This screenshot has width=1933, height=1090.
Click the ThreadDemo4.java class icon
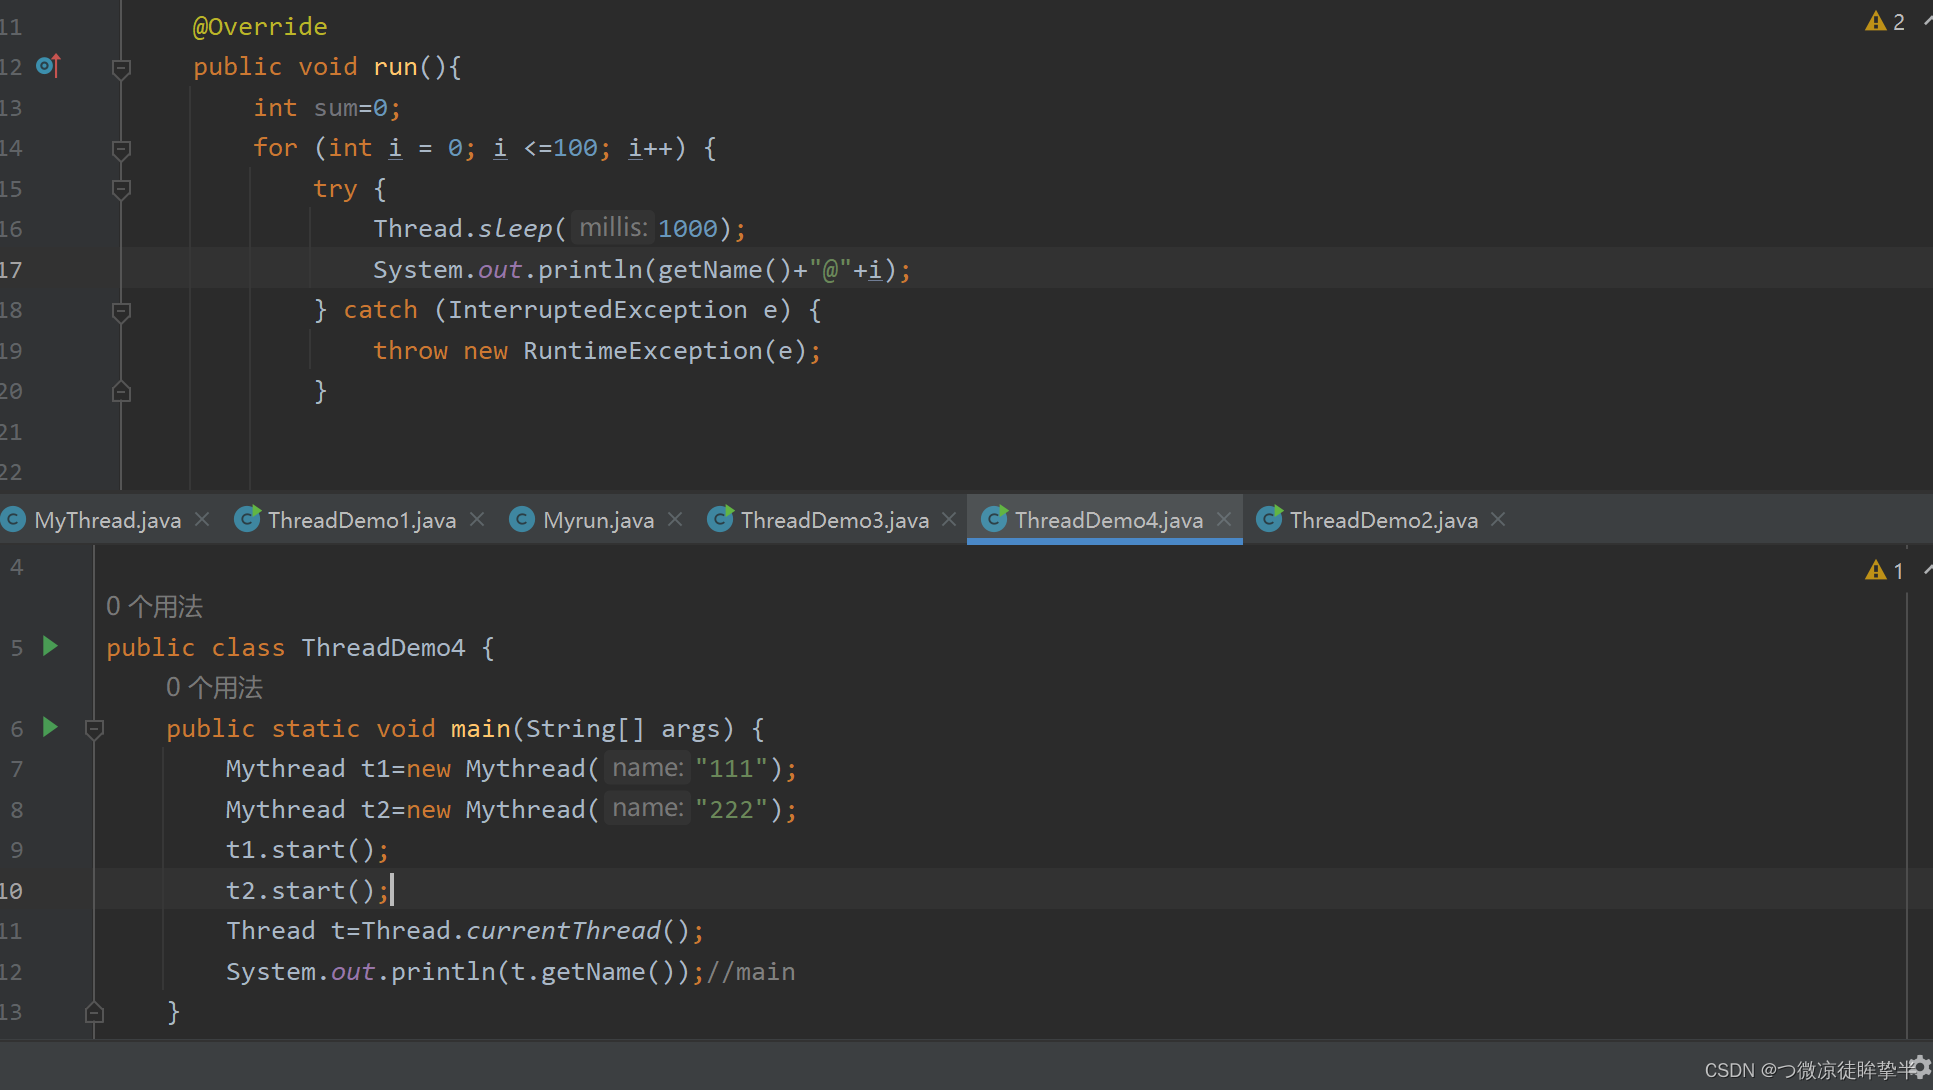pyautogui.click(x=994, y=519)
